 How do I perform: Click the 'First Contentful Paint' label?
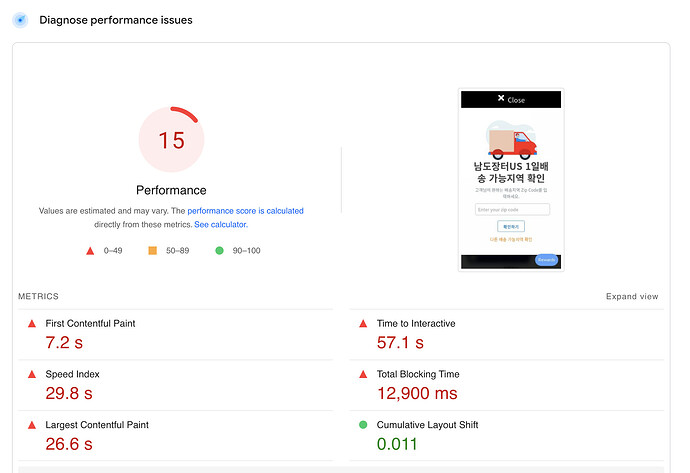[x=90, y=323]
